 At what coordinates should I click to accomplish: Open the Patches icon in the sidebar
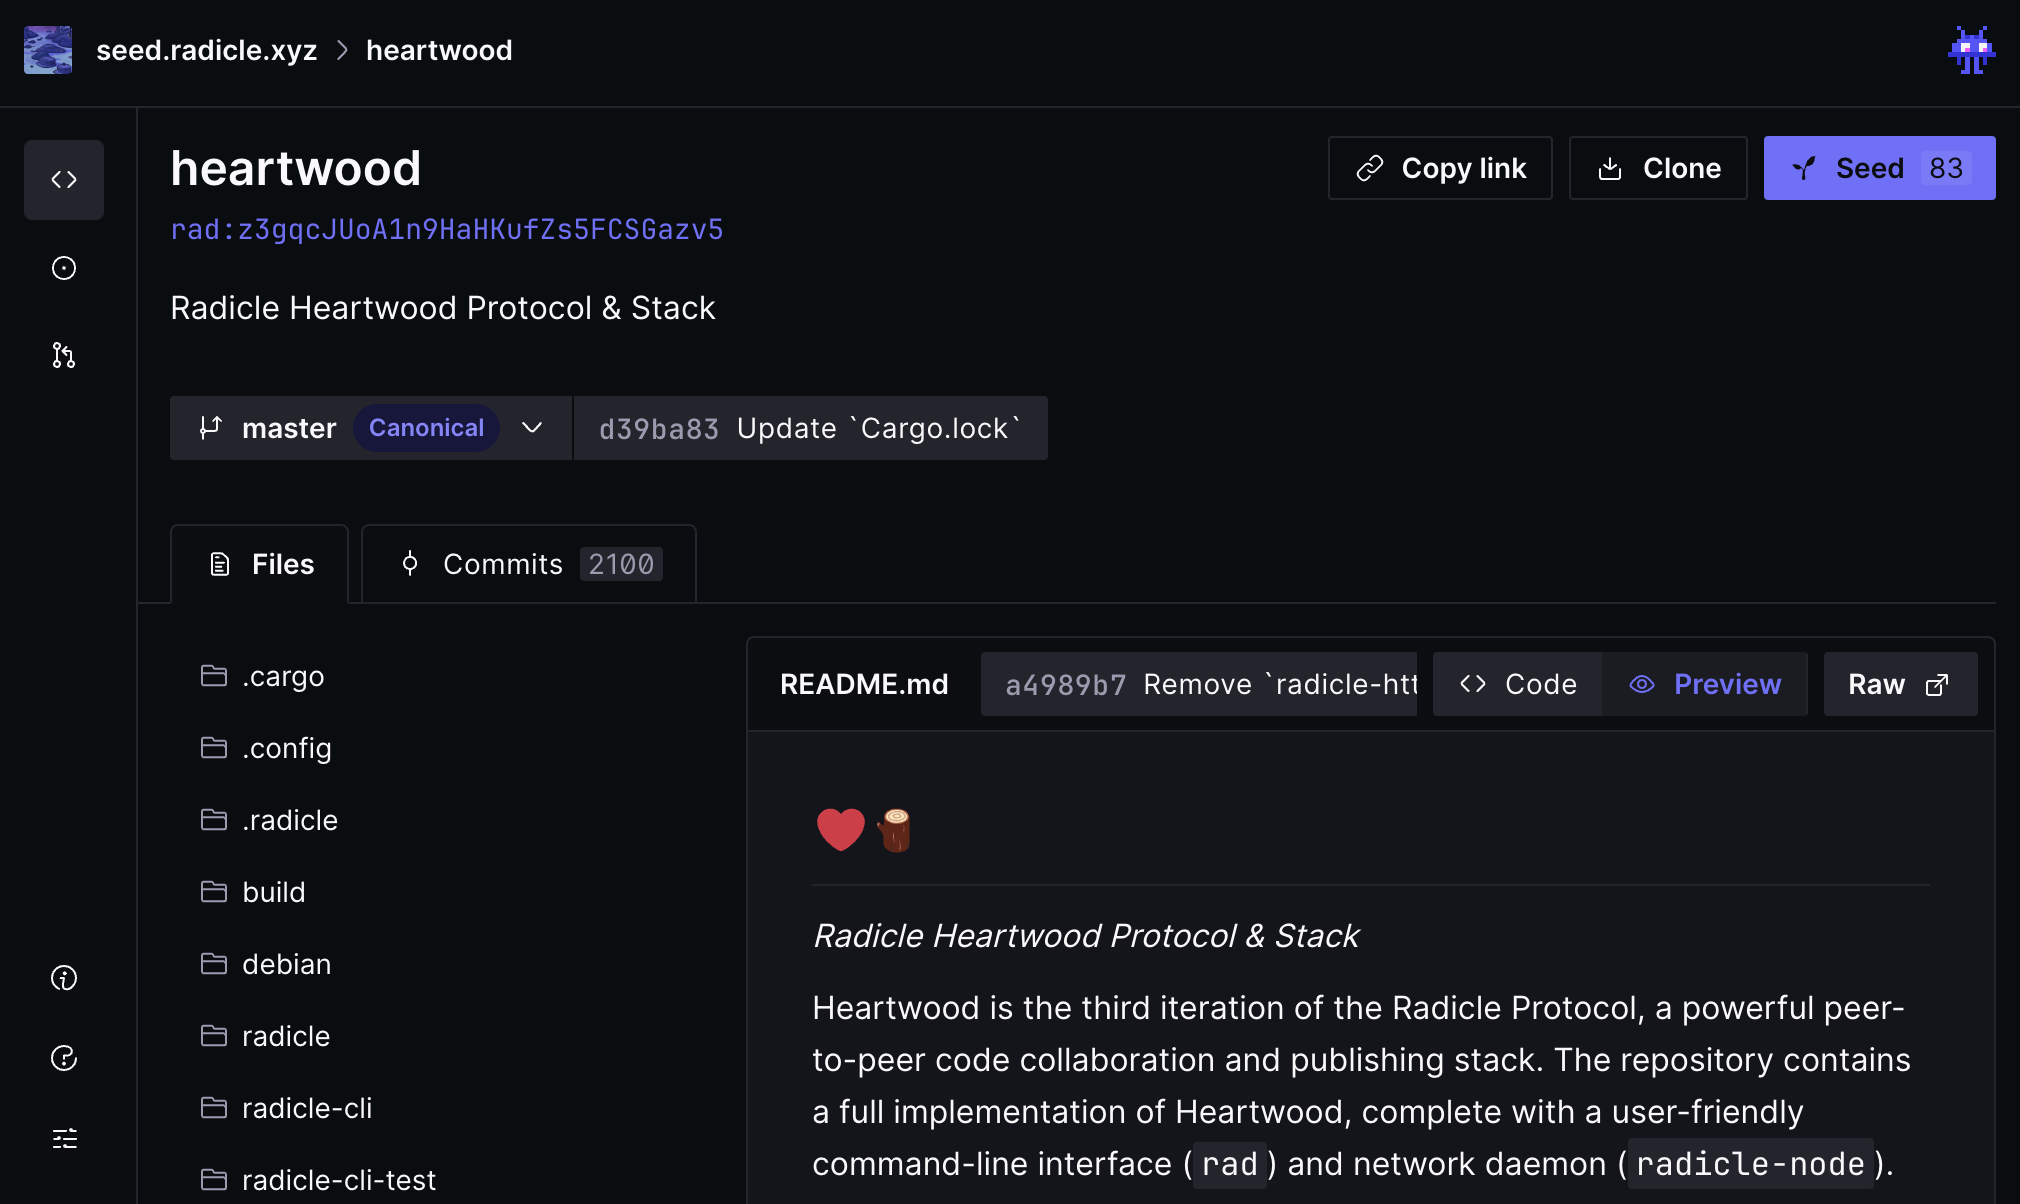[x=64, y=356]
